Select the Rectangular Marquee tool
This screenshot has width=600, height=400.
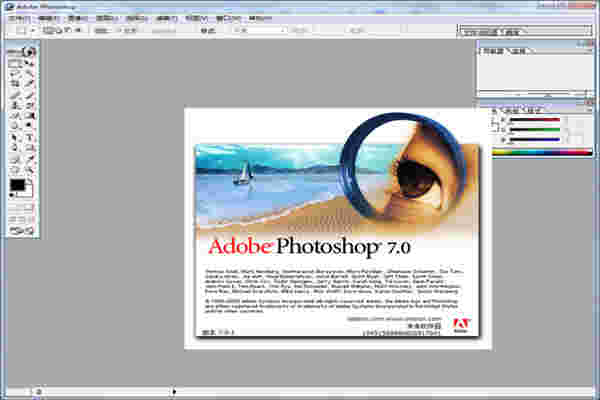[x=15, y=63]
